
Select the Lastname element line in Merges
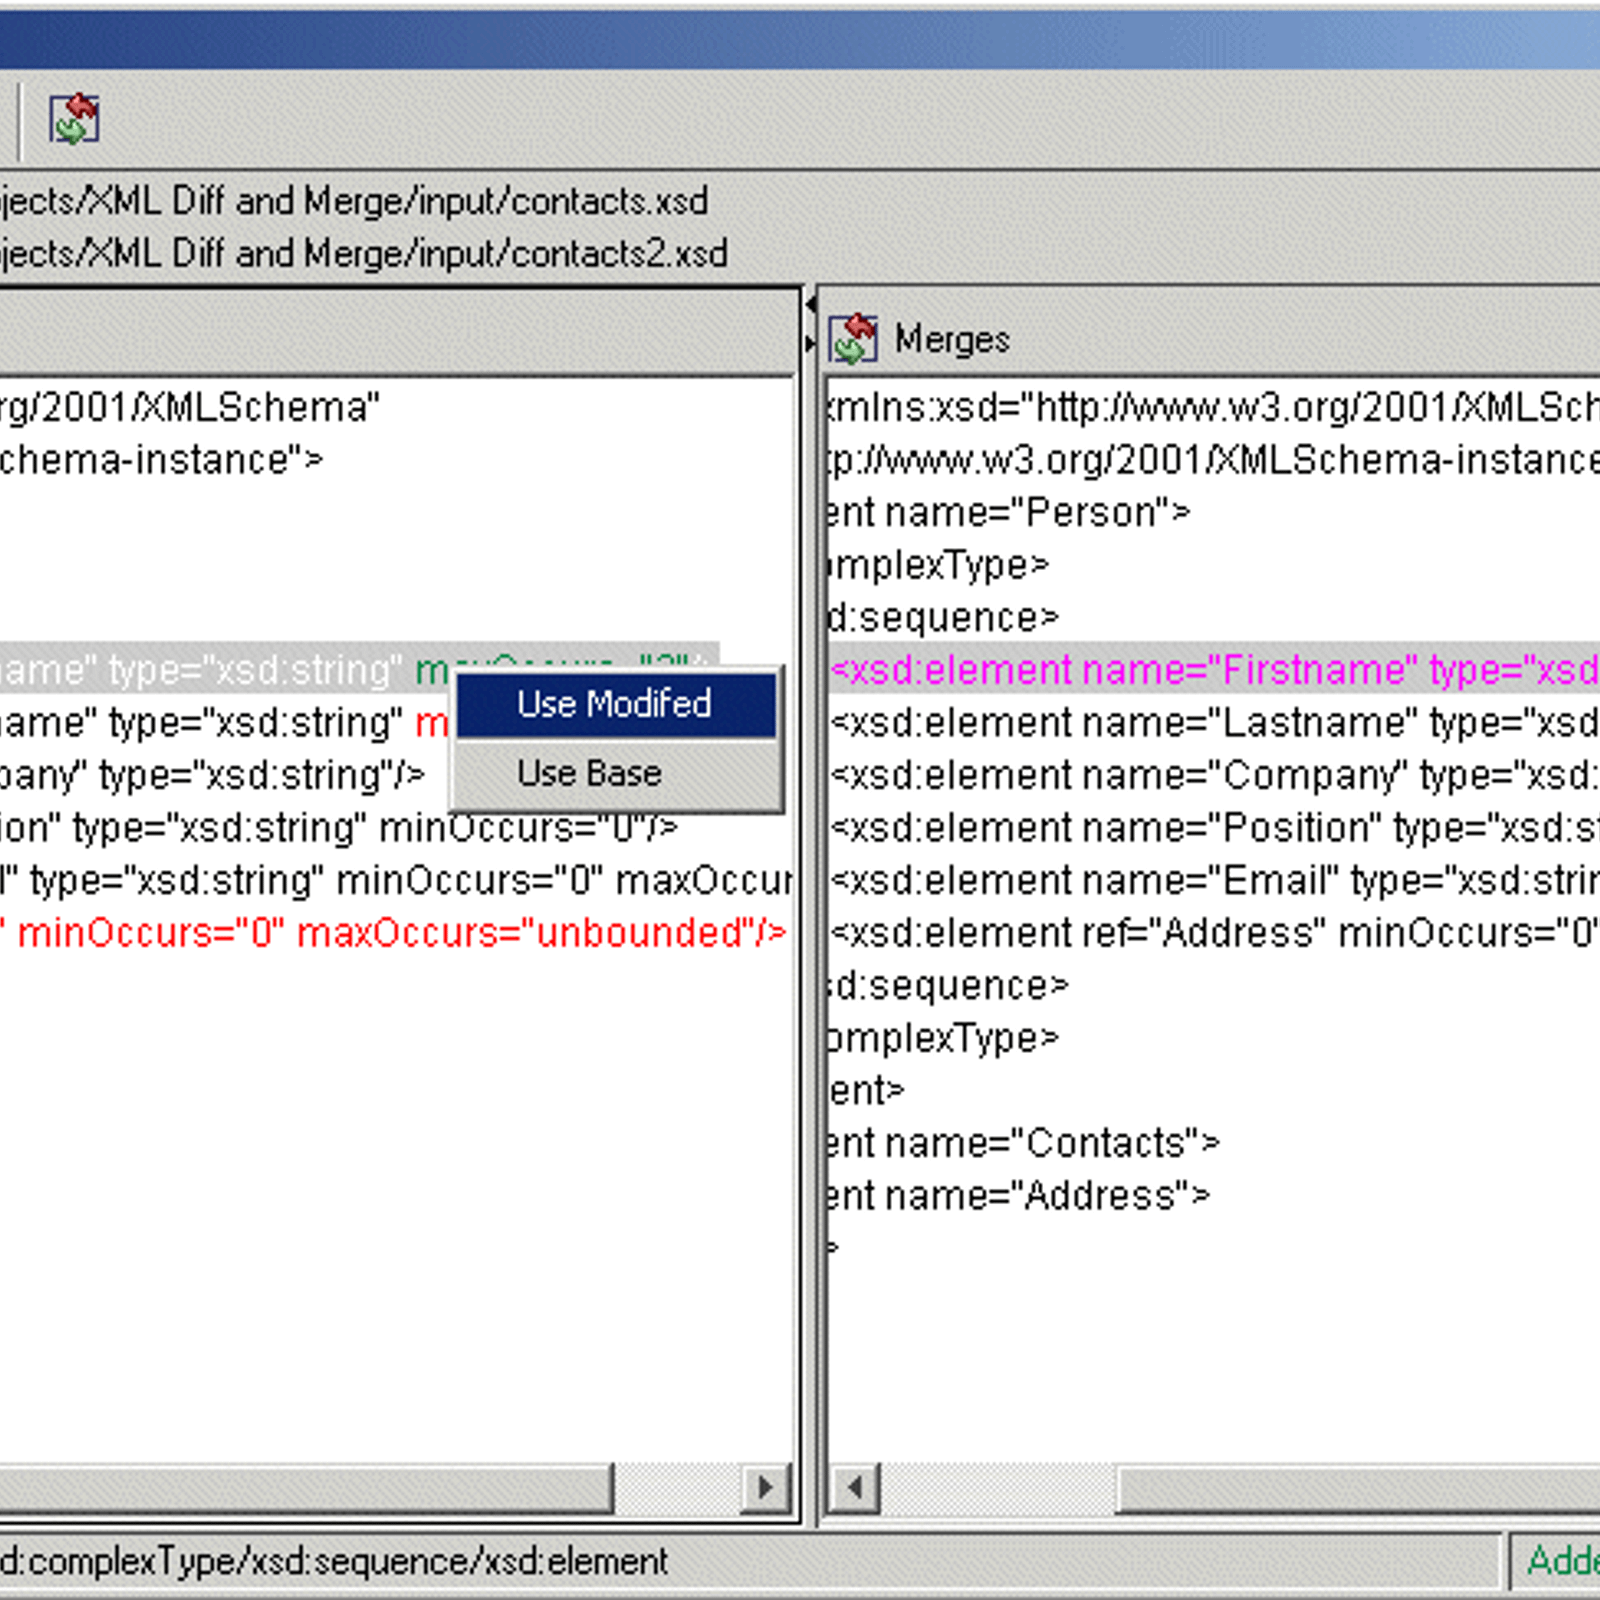pos(1214,722)
